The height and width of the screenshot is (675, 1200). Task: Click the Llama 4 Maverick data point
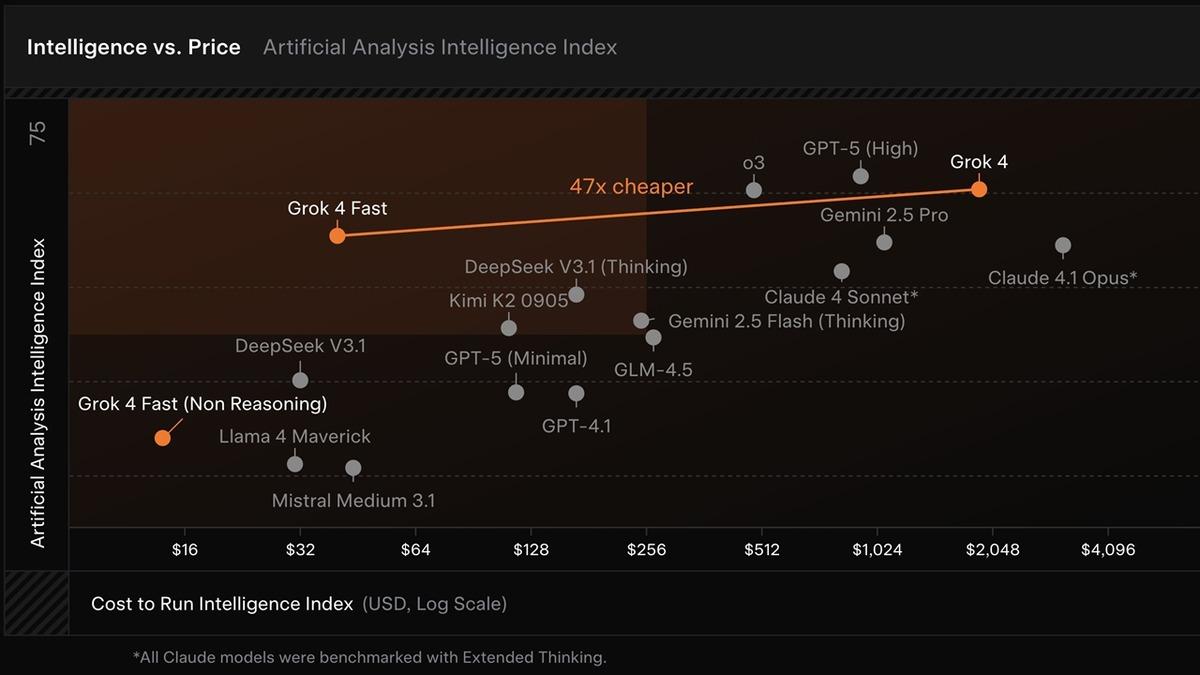pyautogui.click(x=295, y=464)
